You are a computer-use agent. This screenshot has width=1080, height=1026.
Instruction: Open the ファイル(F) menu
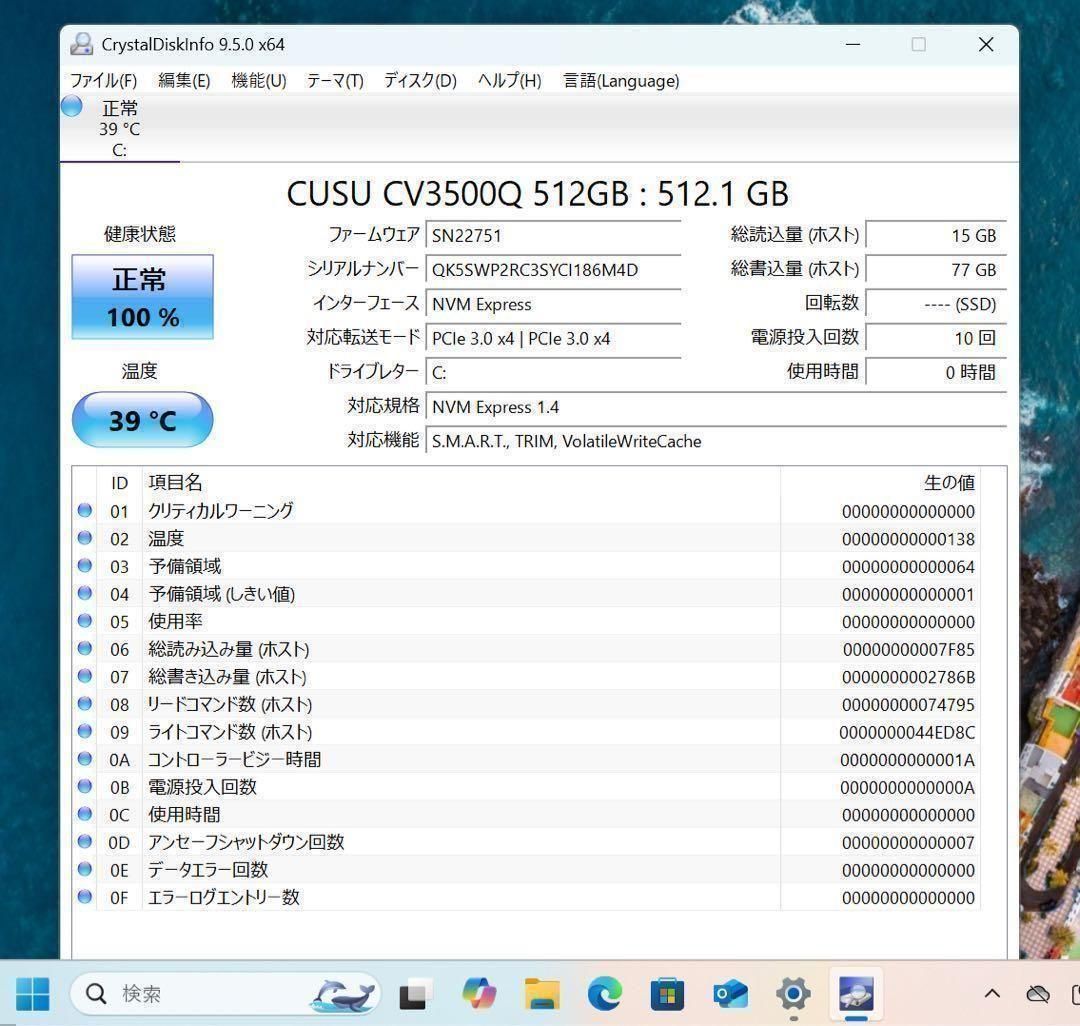(105, 81)
